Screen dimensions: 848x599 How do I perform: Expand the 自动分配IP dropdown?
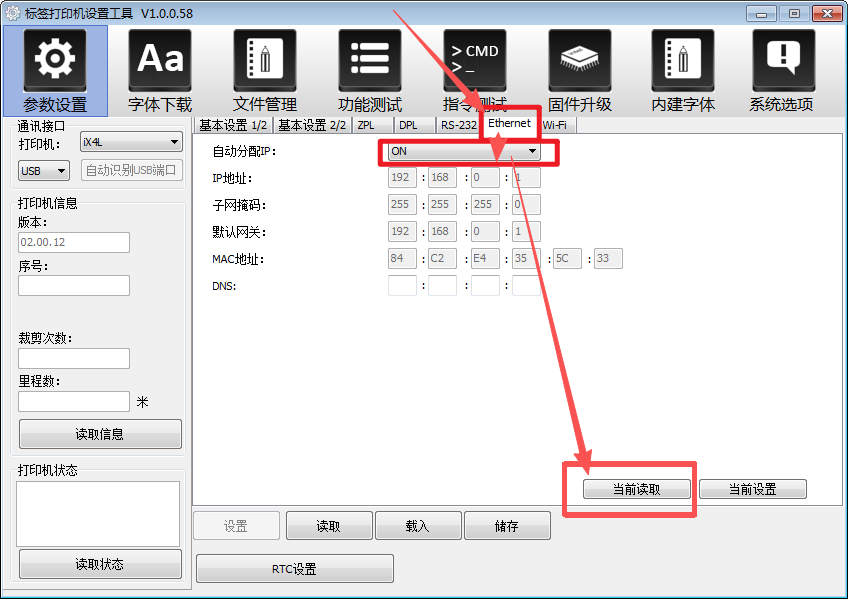pos(532,152)
